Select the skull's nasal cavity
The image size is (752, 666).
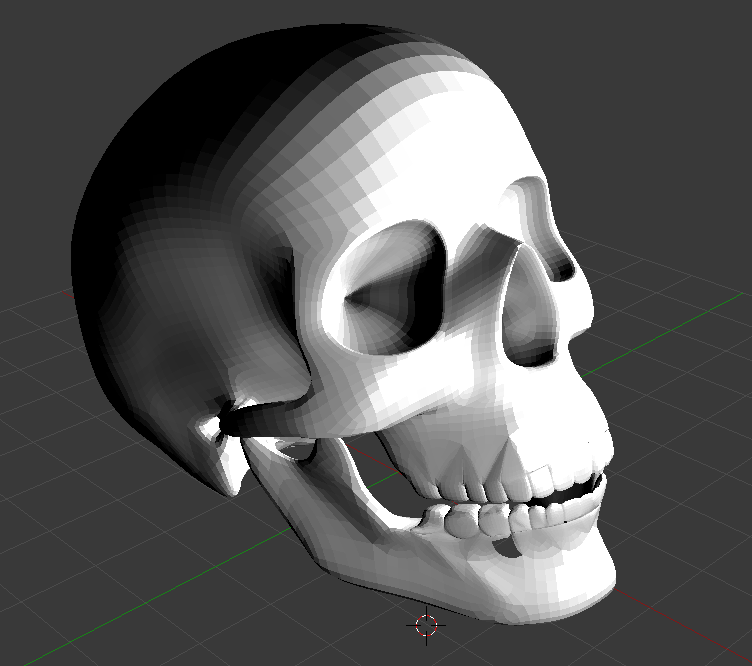point(530,307)
